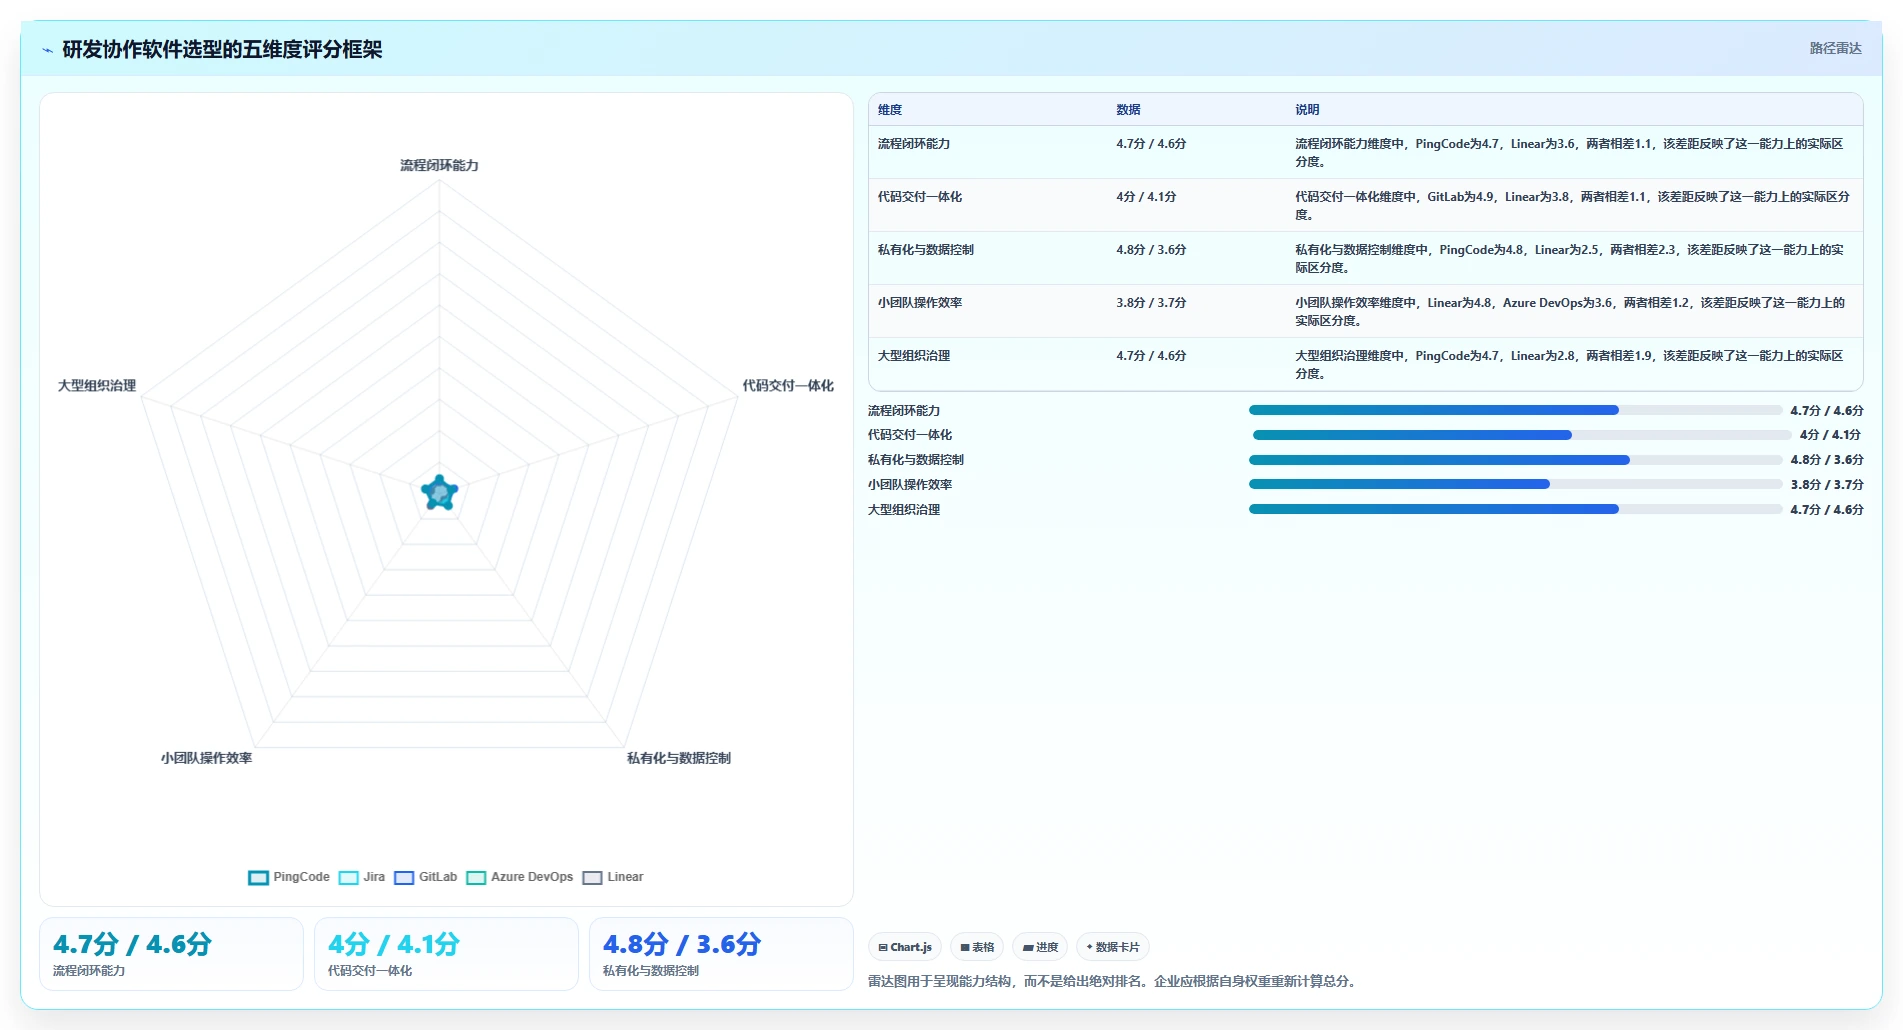The image size is (1903, 1030).
Task: Toggle the Linear legend entry
Action: 613,877
